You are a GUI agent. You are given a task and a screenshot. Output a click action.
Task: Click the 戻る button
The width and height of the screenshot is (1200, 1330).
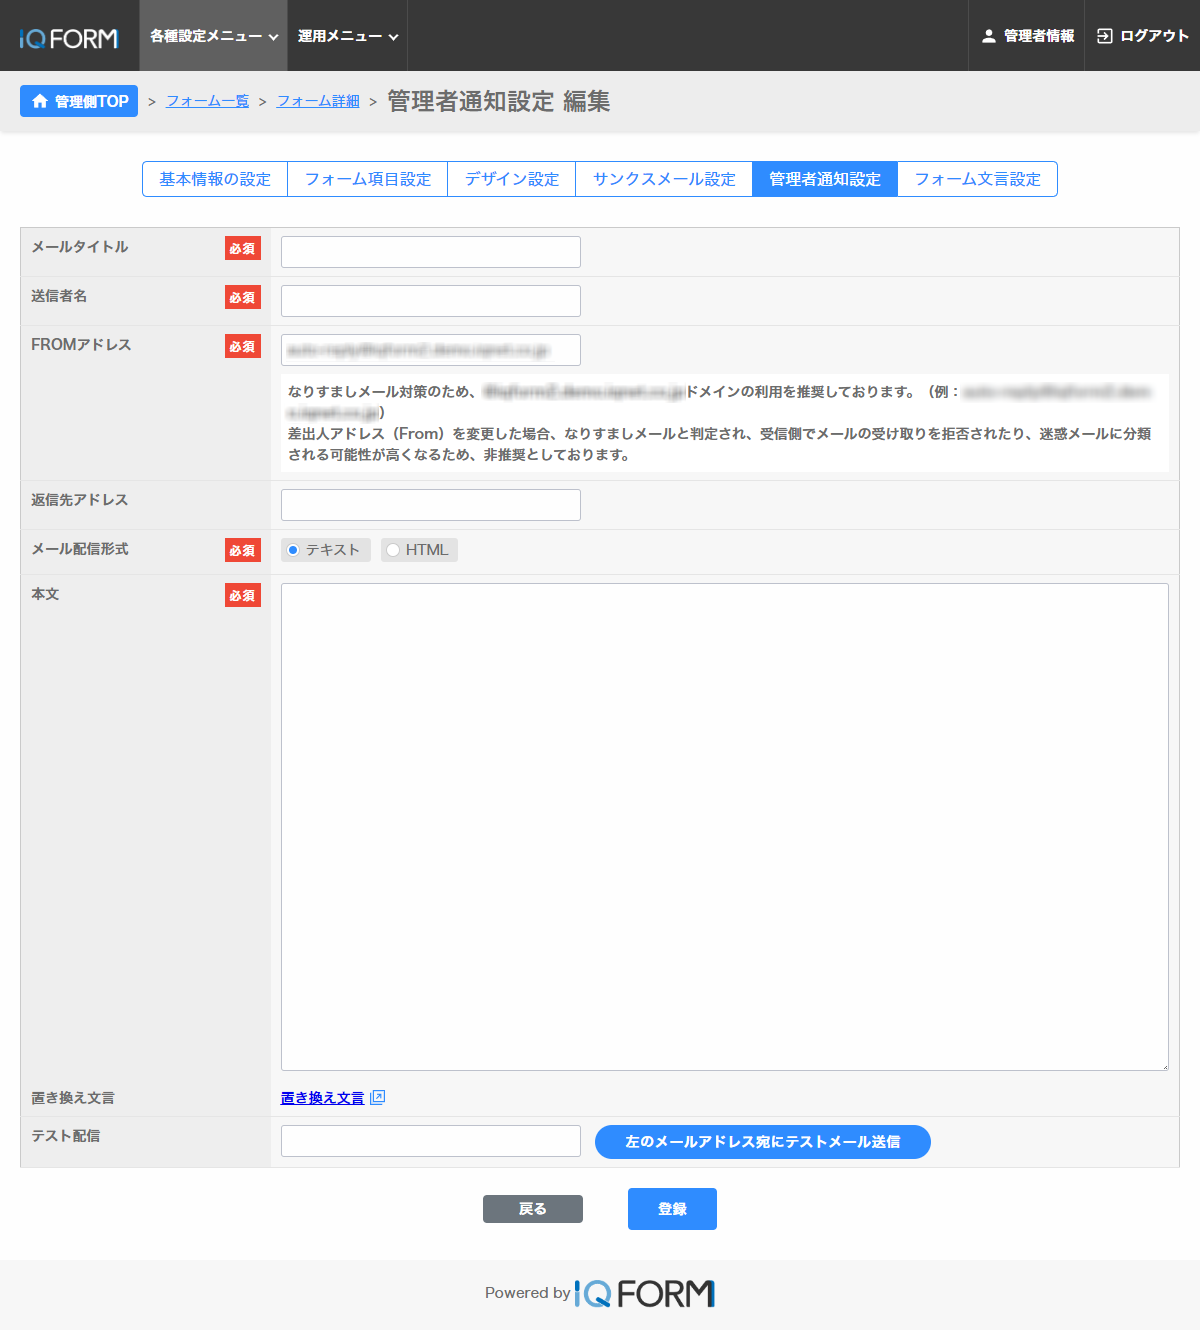pyautogui.click(x=532, y=1209)
